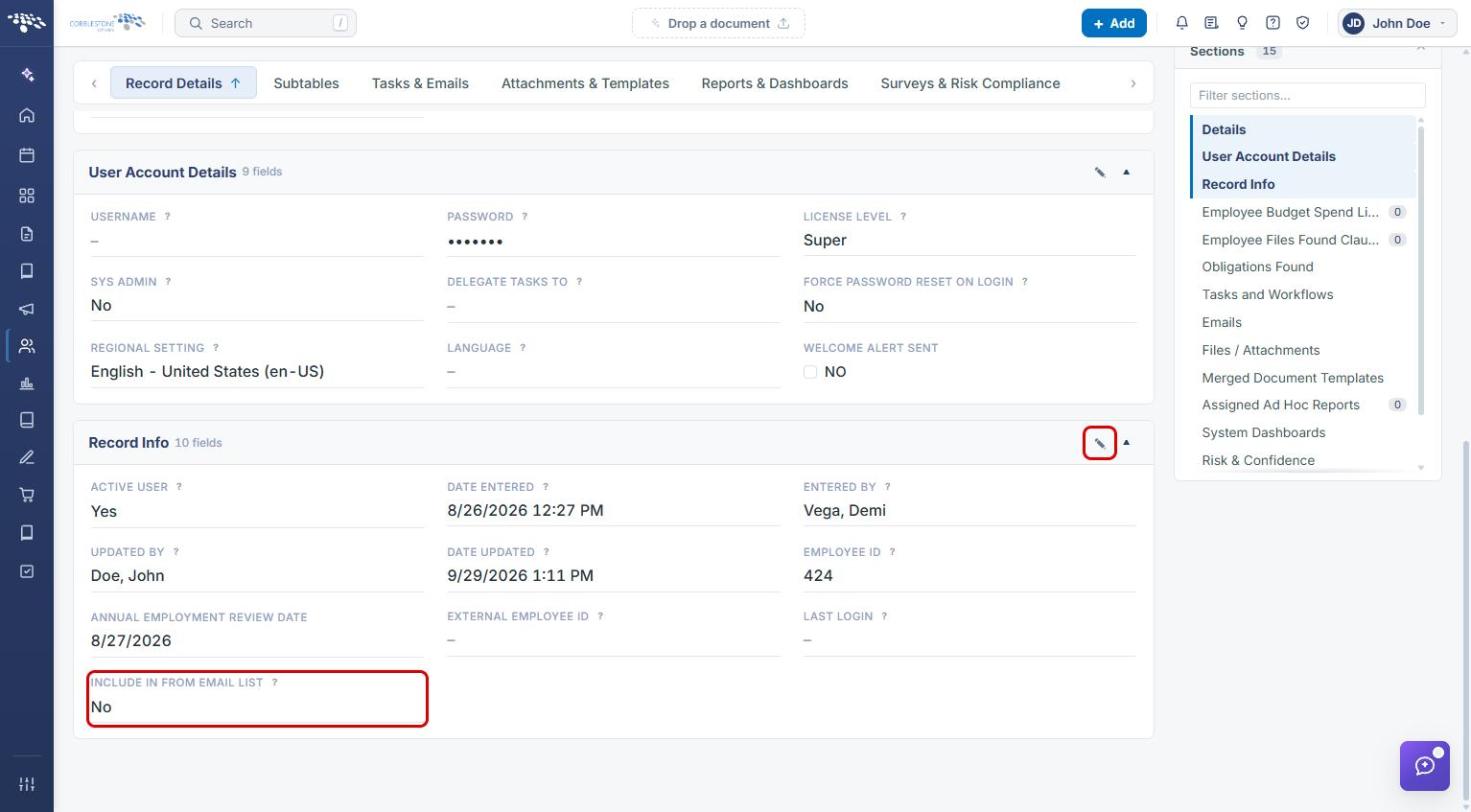Viewport: 1471px width, 812px height.
Task: Click the Employee ID value 424
Action: 818,576
